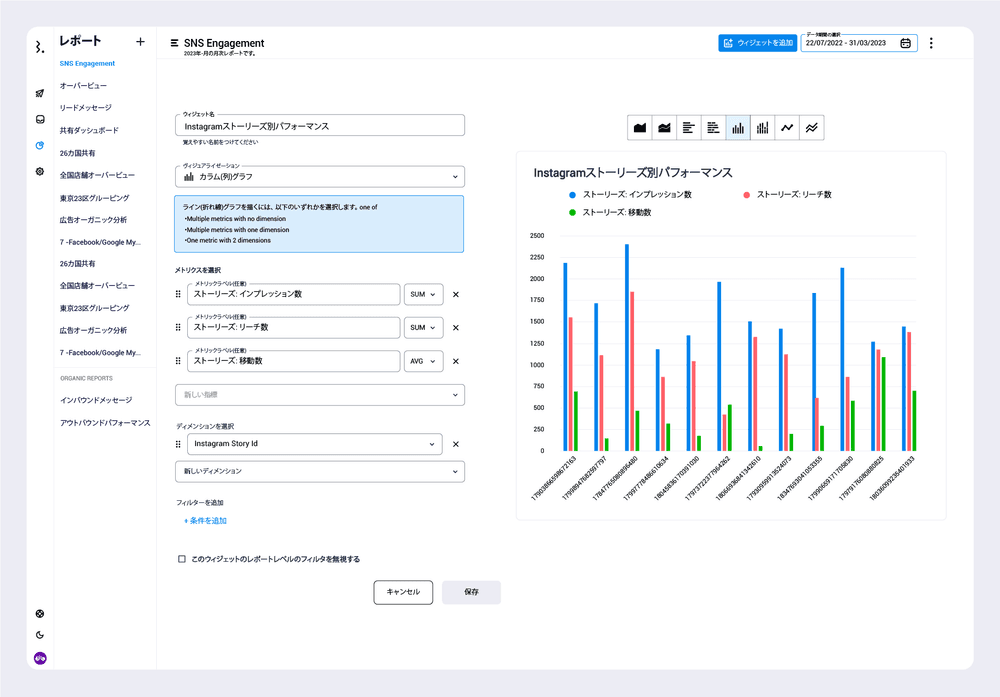Switch to the single line chart icon

click(788, 128)
